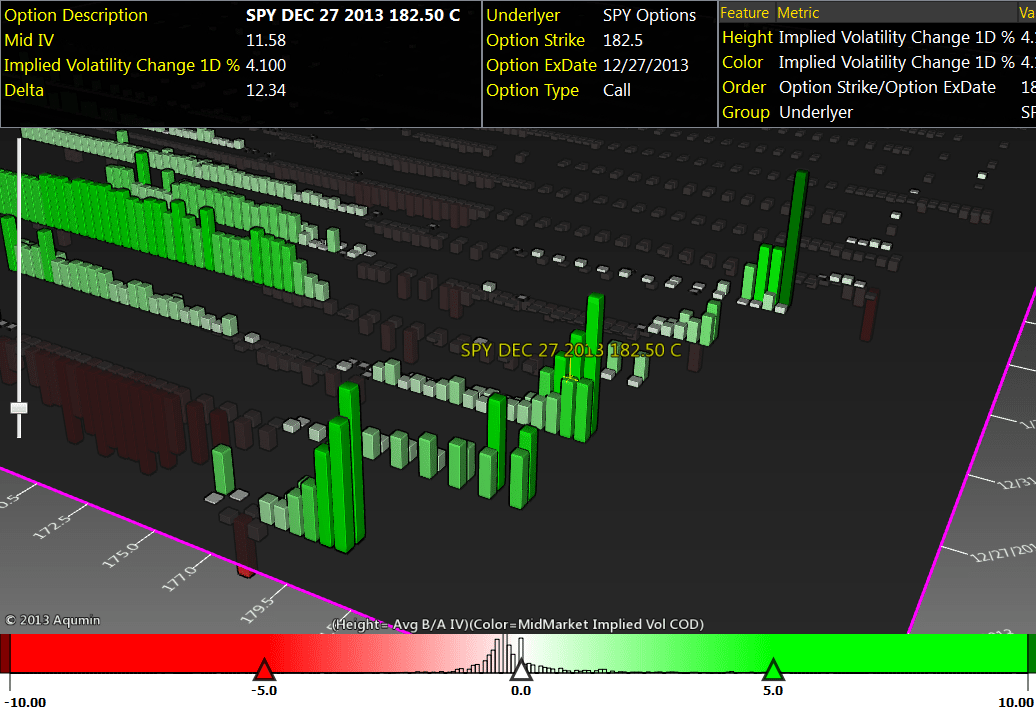Select the Group feature row
The image size is (1036, 709).
pyautogui.click(x=746, y=113)
